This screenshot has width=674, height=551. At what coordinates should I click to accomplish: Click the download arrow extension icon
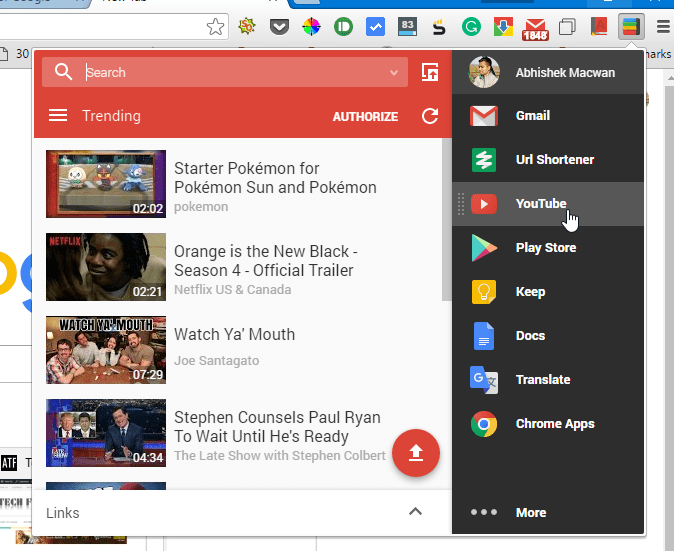(503, 27)
